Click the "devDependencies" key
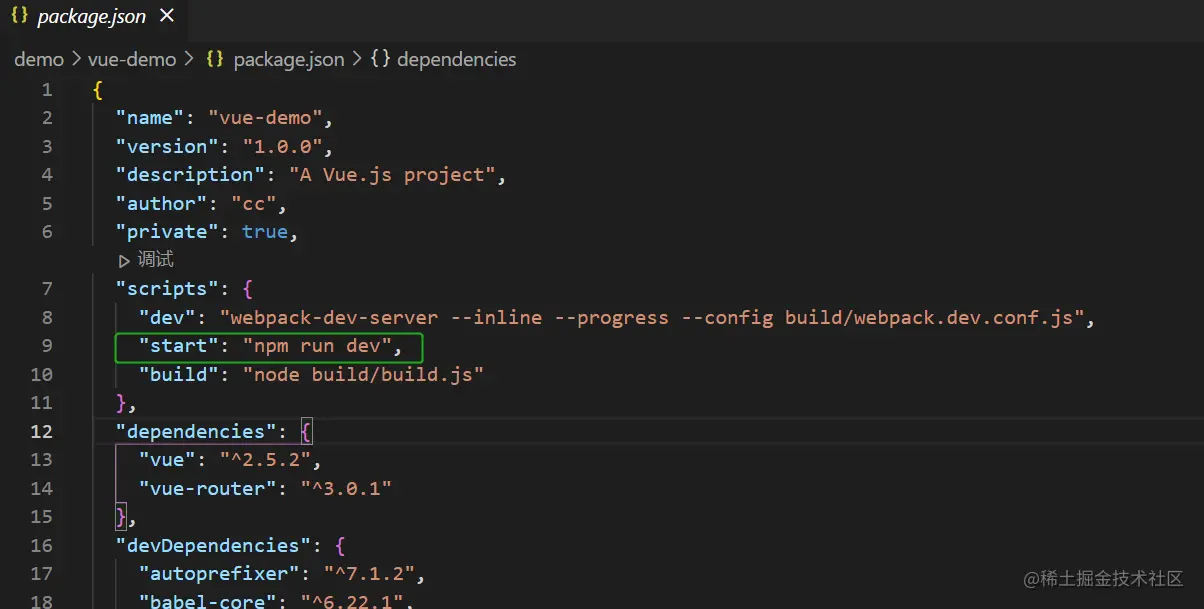 click(x=214, y=545)
